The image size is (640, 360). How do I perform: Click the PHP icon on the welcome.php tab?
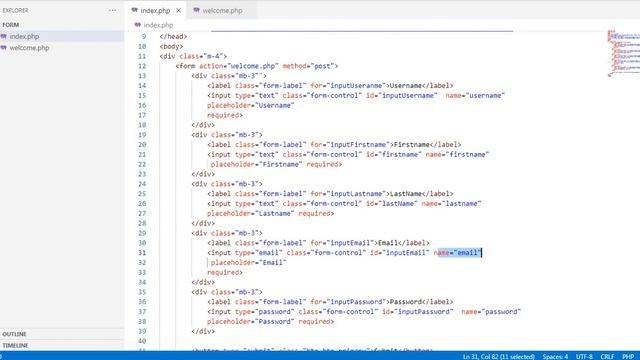click(x=196, y=10)
